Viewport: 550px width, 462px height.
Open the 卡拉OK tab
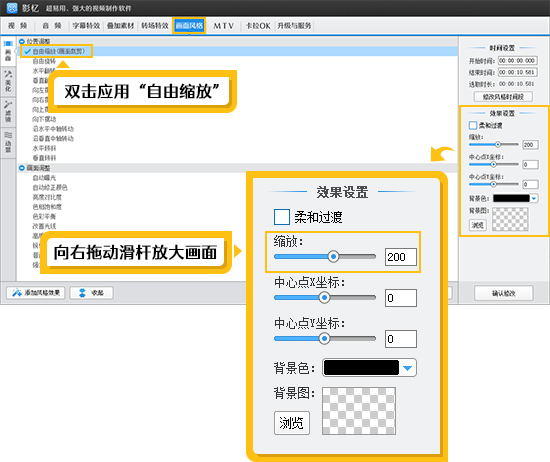click(x=258, y=26)
